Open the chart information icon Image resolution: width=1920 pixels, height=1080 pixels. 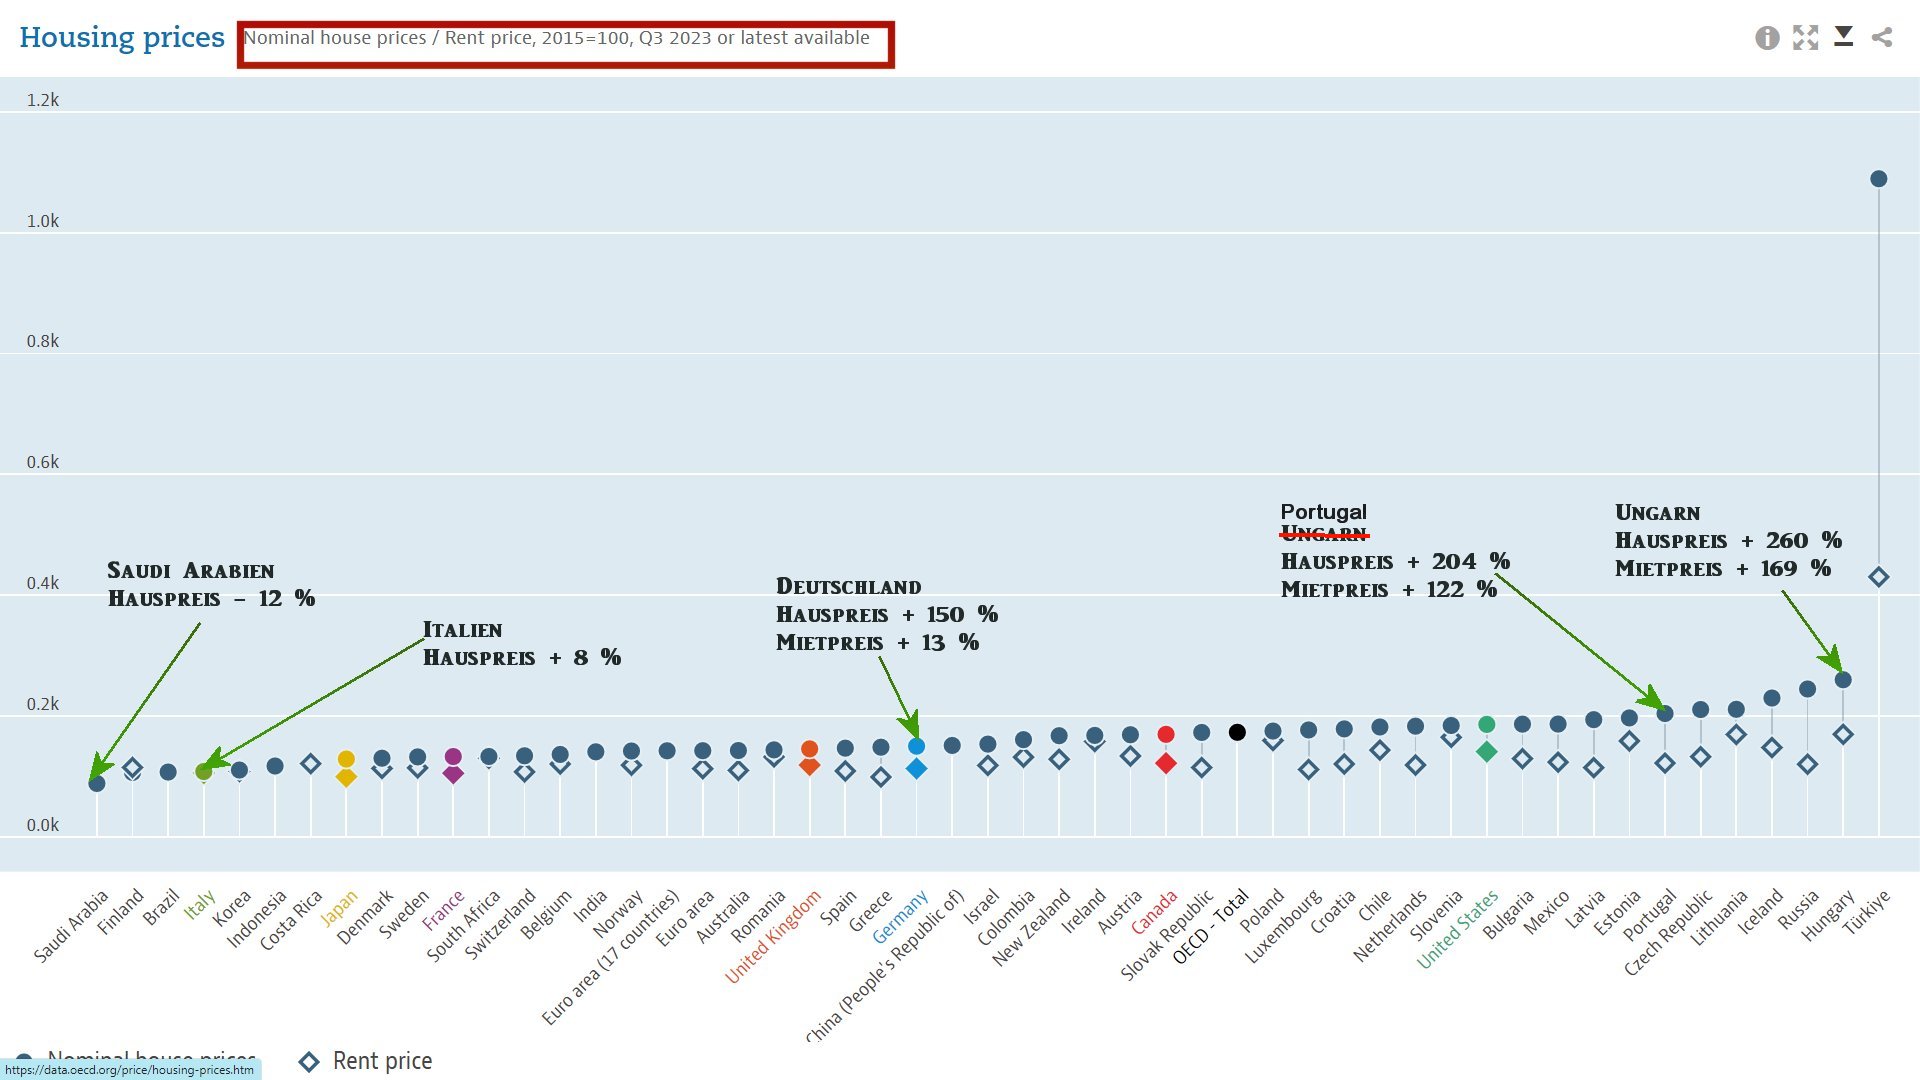pyautogui.click(x=1767, y=38)
